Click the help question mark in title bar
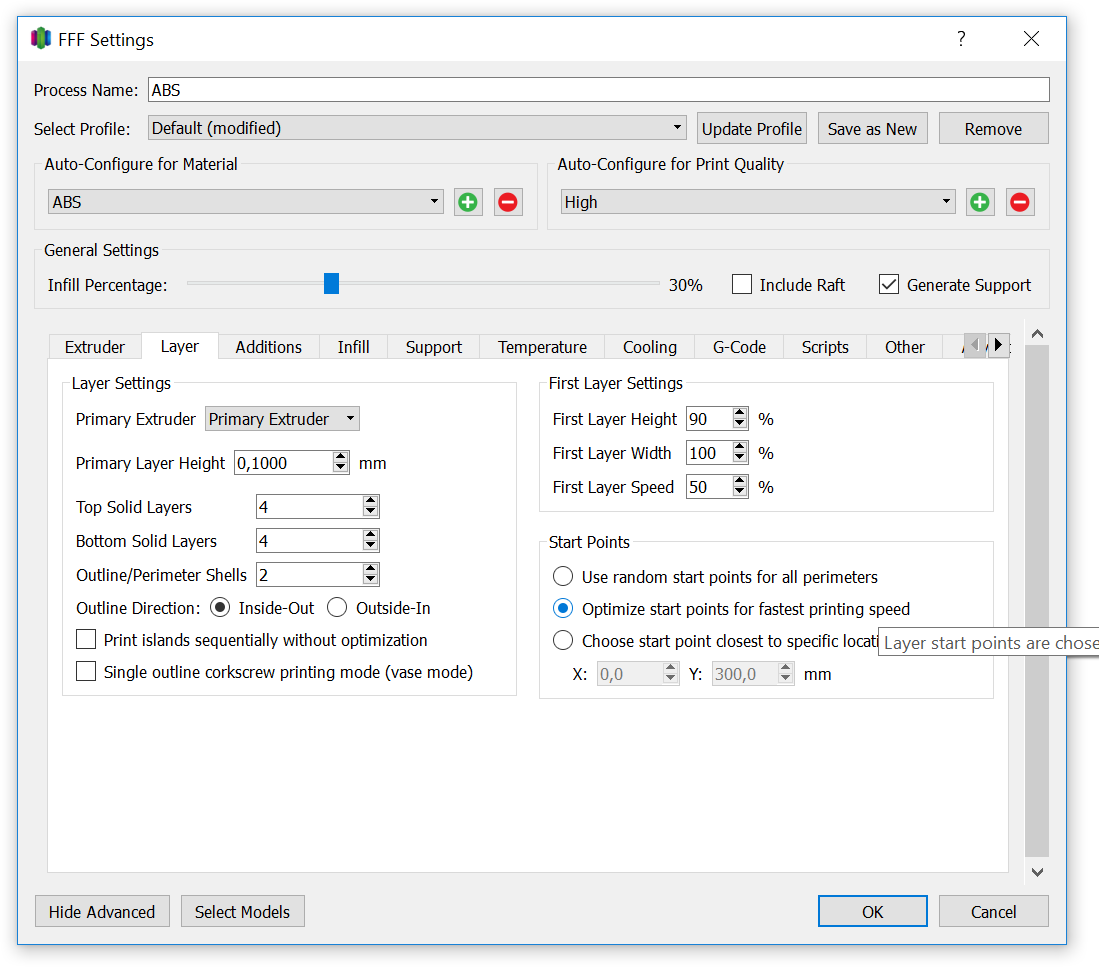1099x967 pixels. click(x=962, y=39)
